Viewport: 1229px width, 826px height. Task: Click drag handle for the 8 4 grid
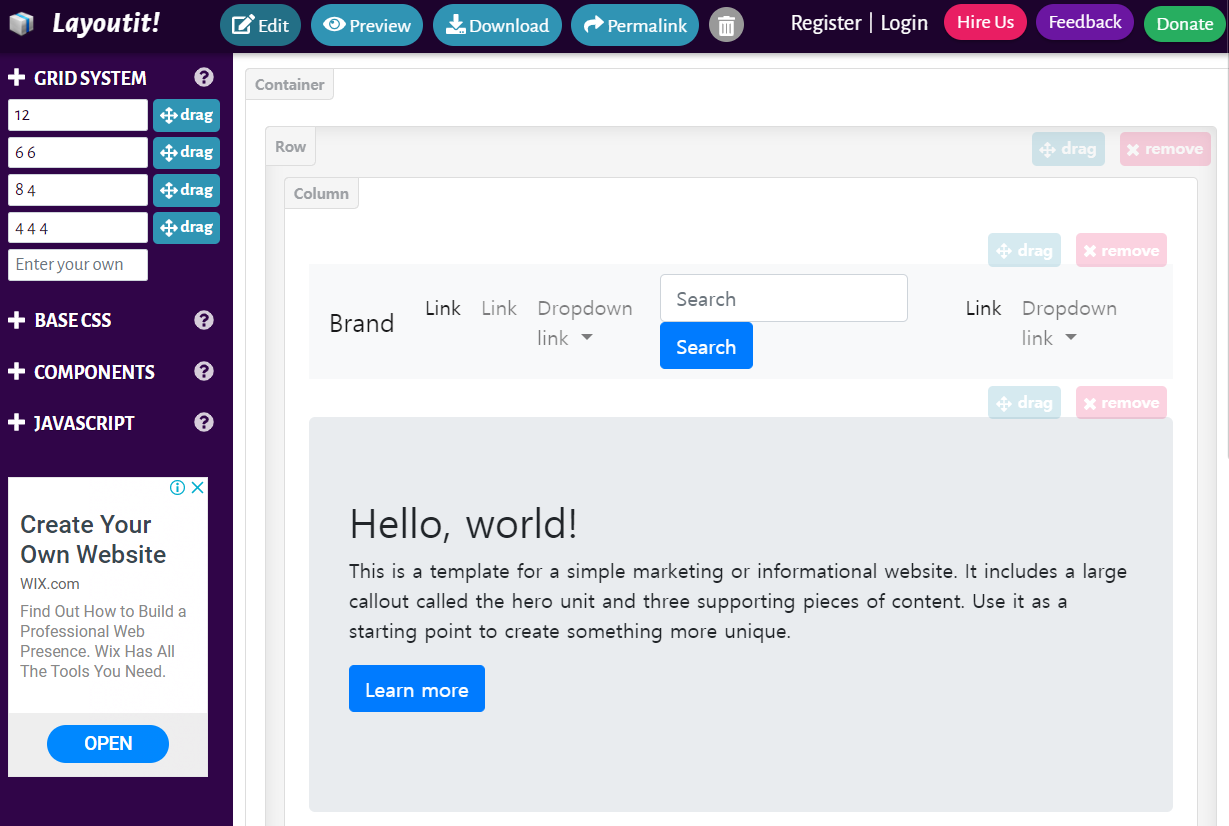[186, 190]
